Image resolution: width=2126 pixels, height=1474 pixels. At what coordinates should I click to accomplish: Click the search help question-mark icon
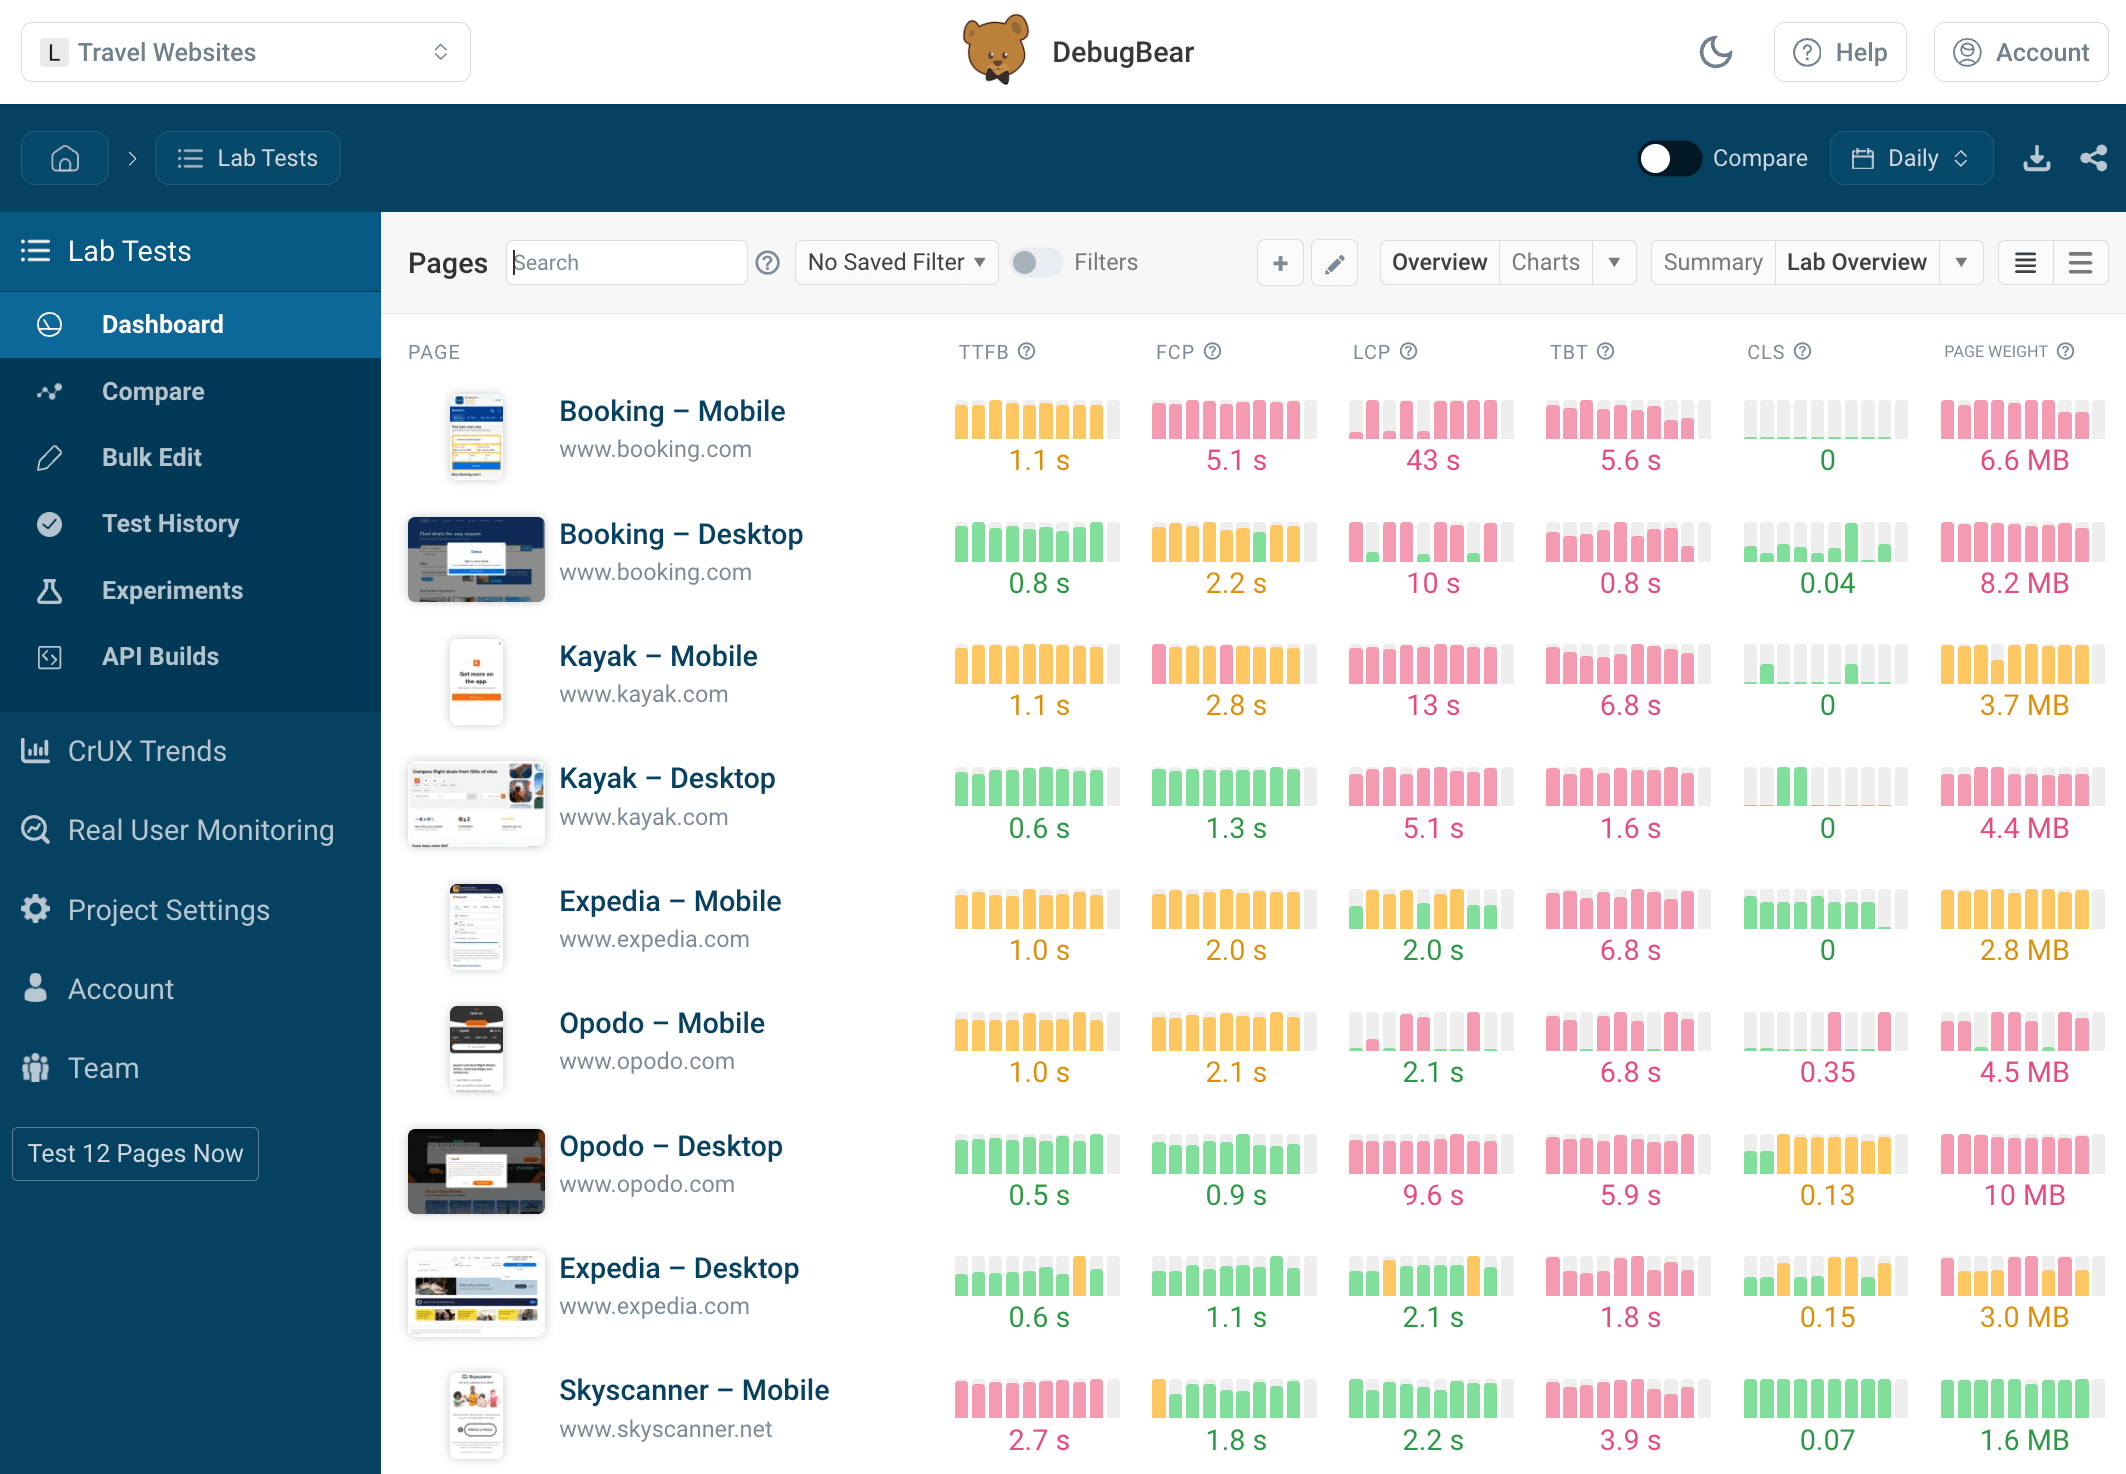[x=768, y=263]
